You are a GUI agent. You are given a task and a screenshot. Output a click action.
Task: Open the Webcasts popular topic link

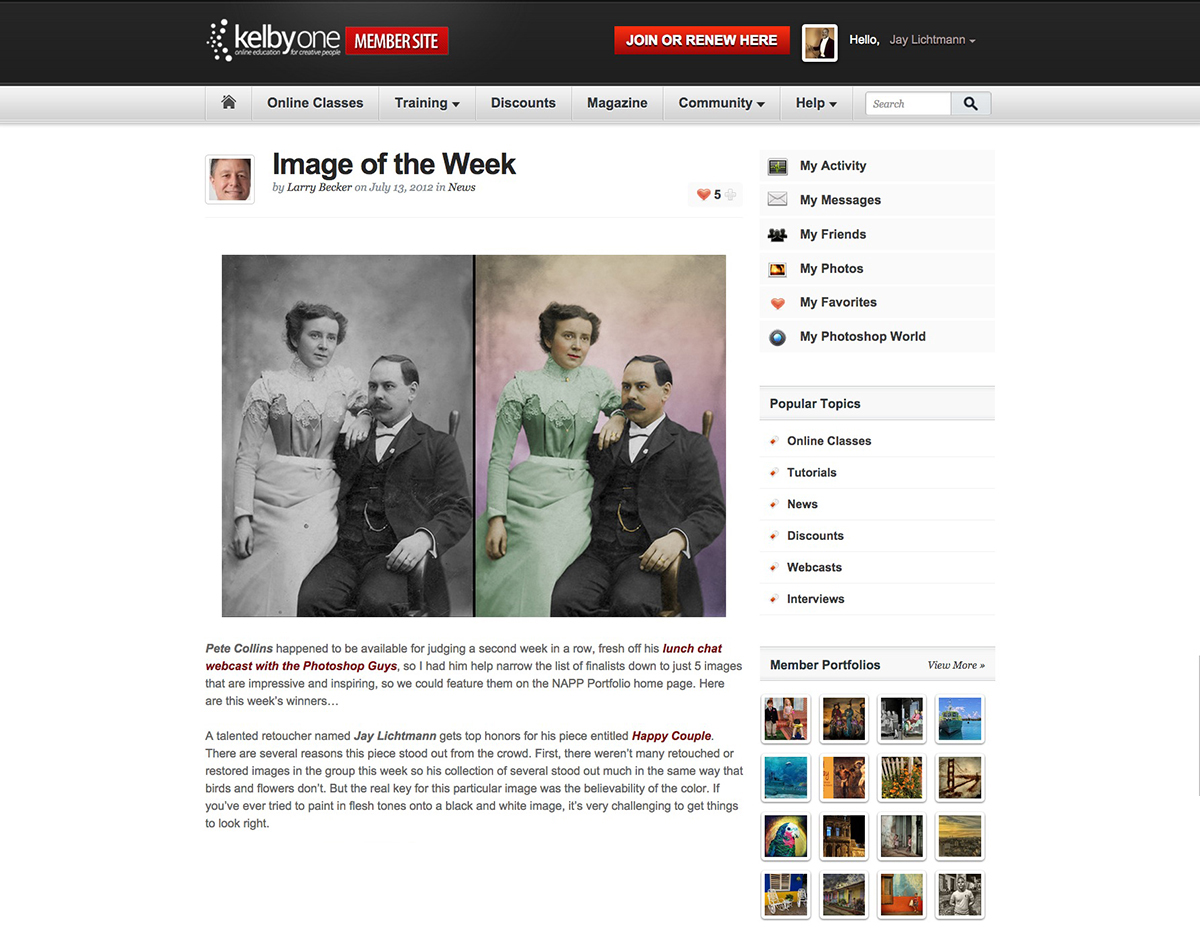814,567
